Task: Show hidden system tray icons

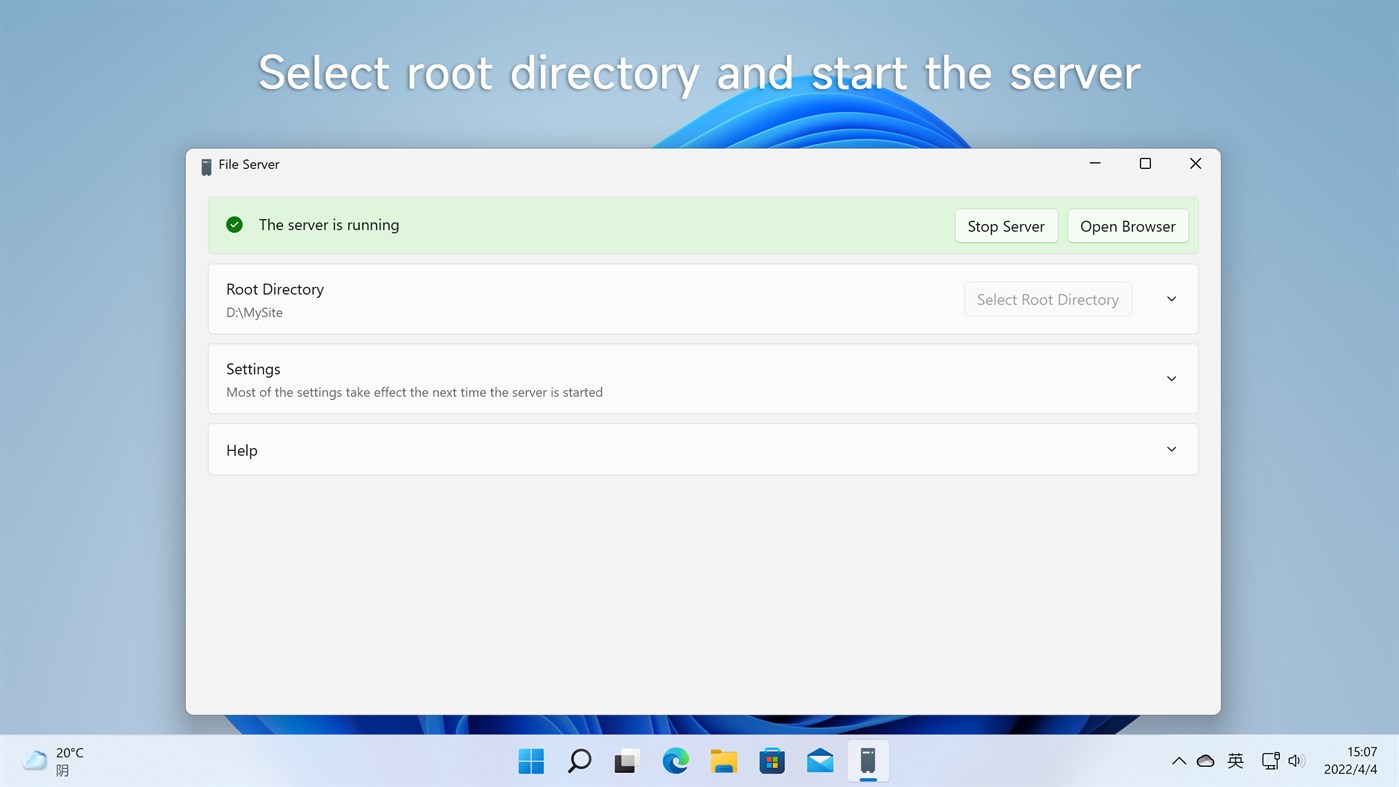Action: tap(1179, 761)
